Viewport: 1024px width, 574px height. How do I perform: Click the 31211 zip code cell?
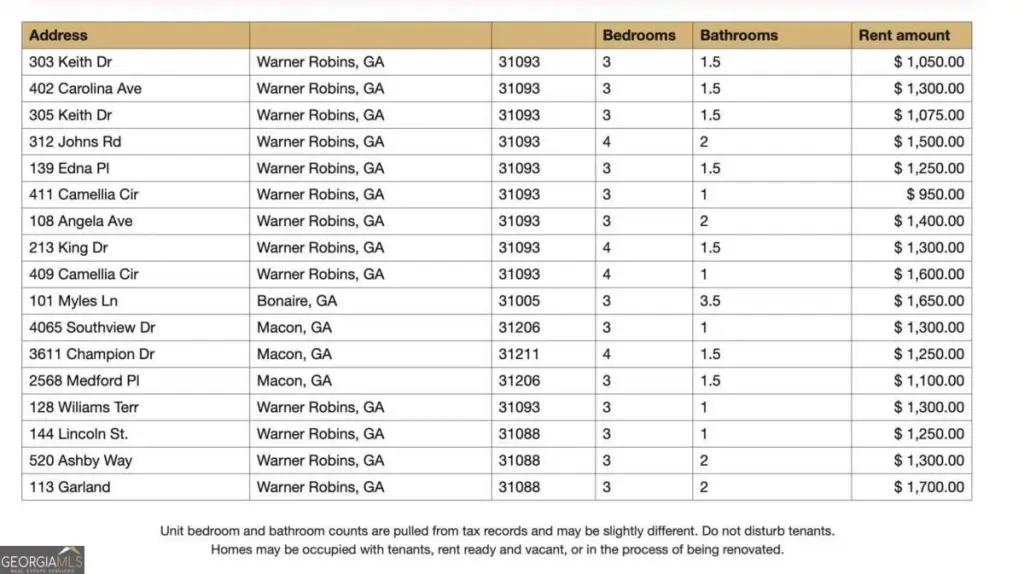519,354
